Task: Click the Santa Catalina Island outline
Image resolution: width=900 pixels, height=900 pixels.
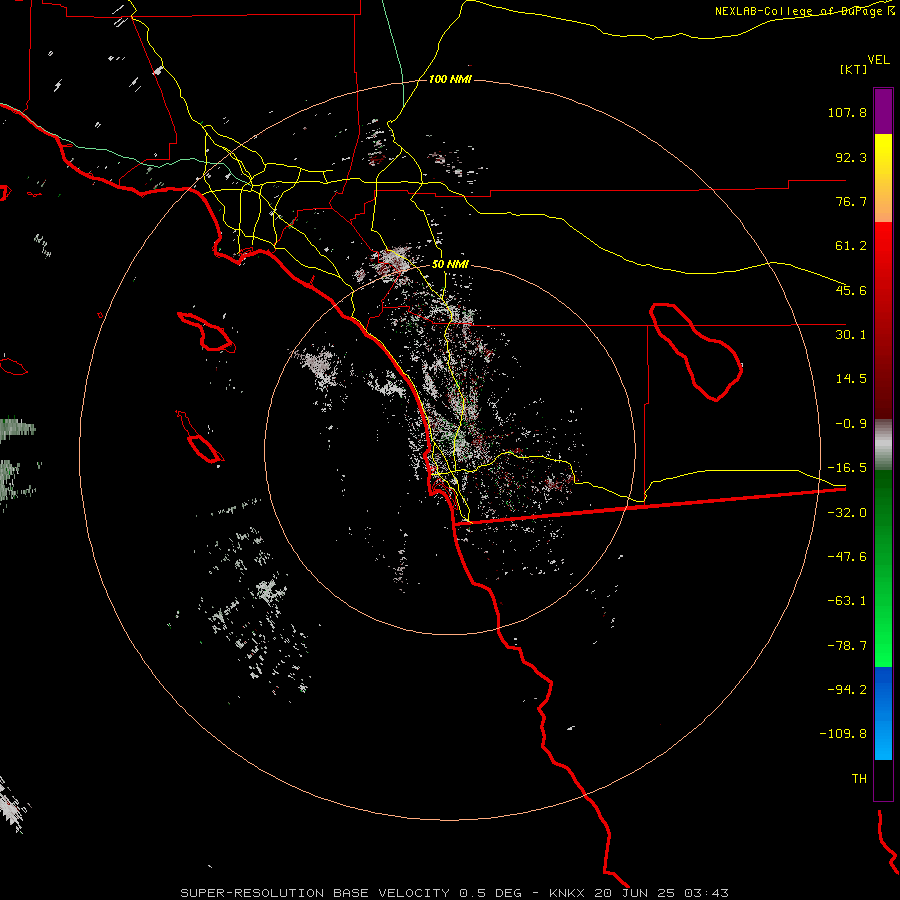Action: coord(207,332)
